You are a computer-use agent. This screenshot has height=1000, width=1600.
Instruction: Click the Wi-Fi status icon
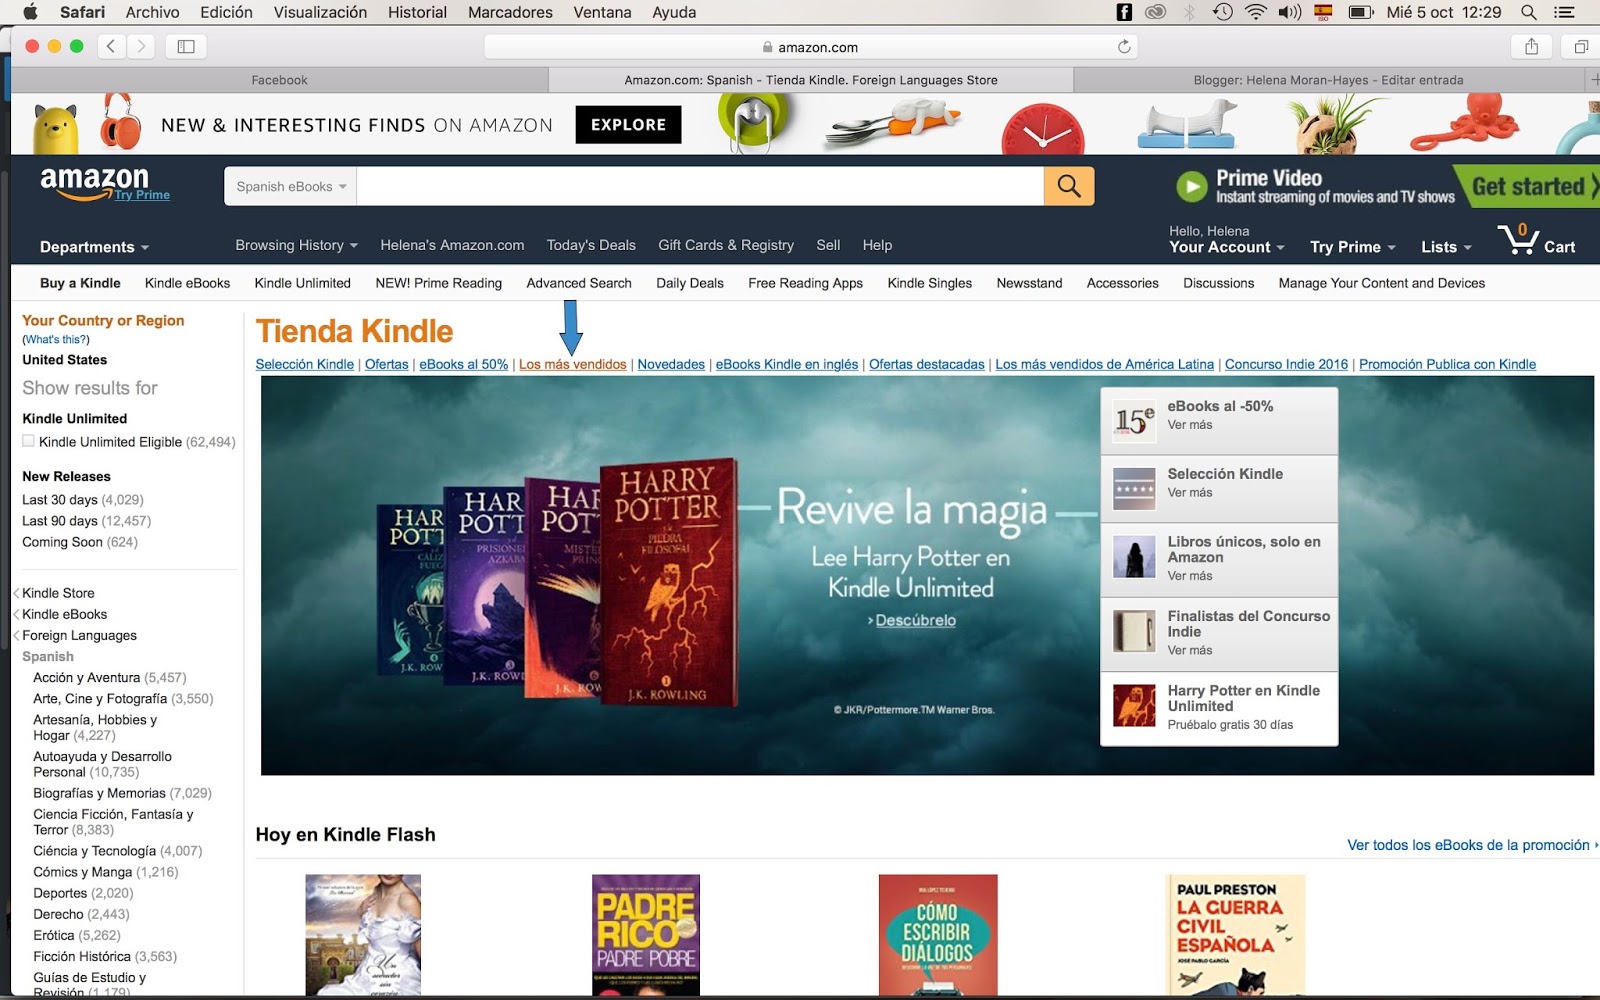pos(1255,12)
